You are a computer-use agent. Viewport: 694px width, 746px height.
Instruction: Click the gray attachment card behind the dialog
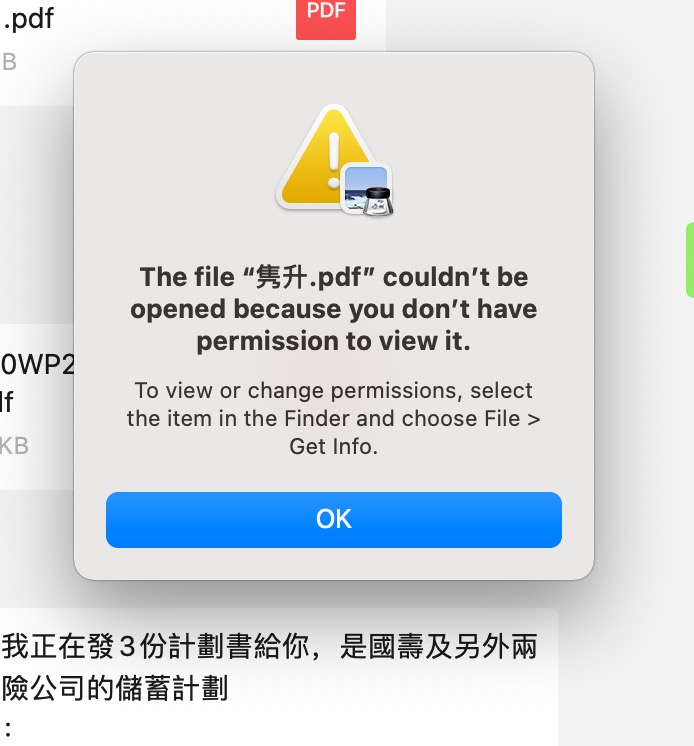(x=37, y=214)
